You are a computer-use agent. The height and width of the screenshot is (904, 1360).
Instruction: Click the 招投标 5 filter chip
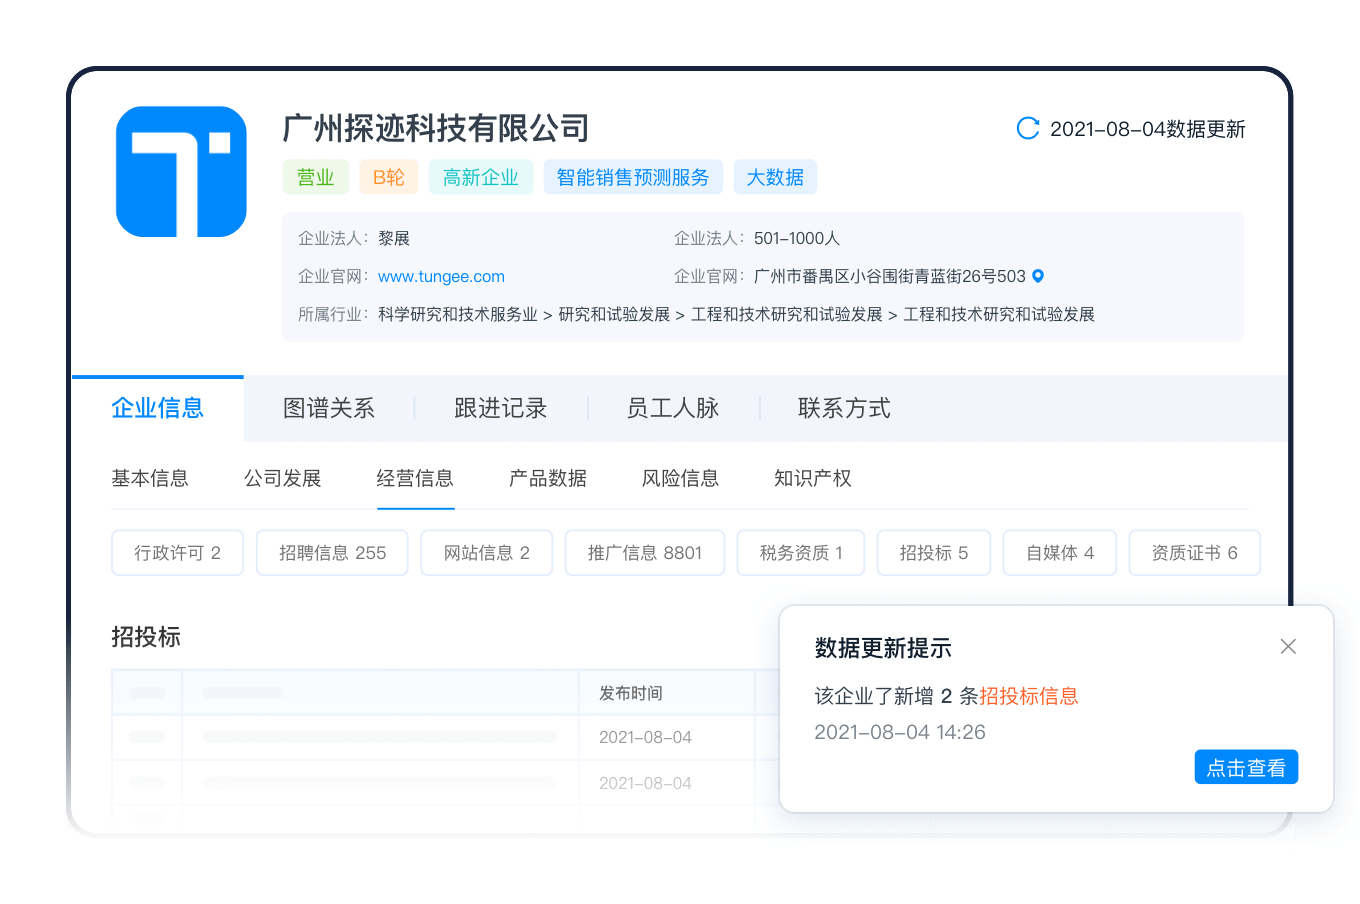coord(934,553)
